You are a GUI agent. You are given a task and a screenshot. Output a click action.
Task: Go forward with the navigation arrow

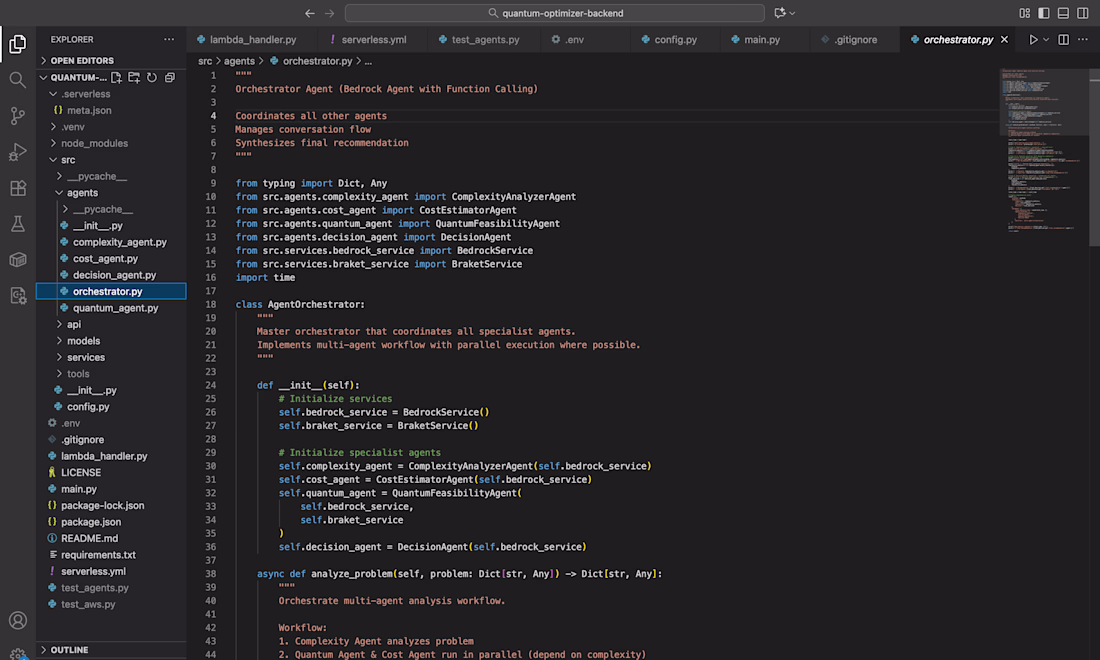(x=330, y=13)
